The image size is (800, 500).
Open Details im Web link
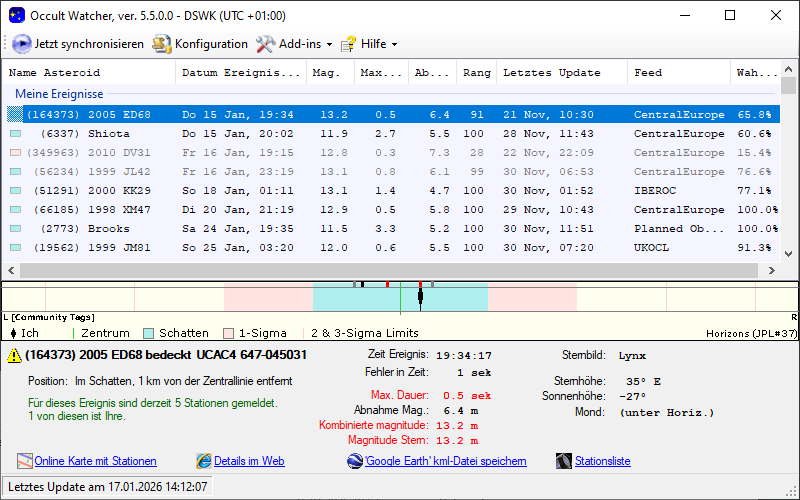point(249,461)
